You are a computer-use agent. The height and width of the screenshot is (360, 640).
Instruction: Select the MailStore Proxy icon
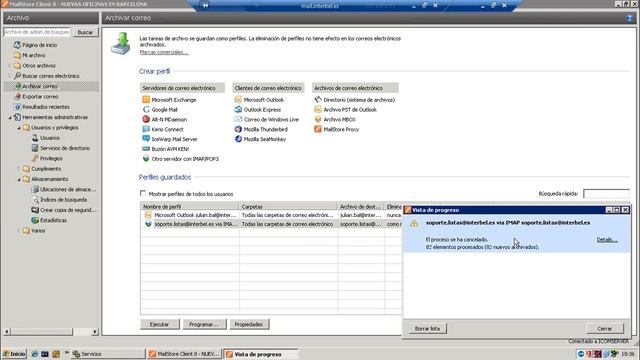(x=318, y=129)
